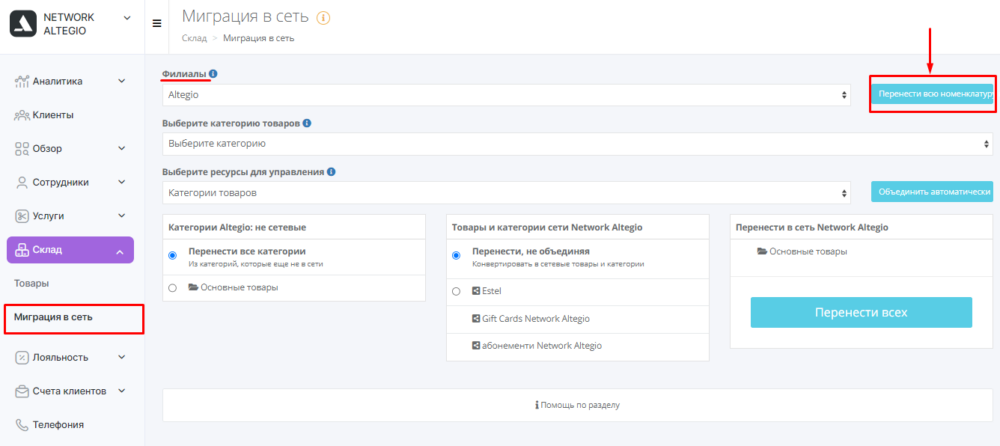The image size is (1000, 446).
Task: Click the Обзор grid icon
Action: click(22, 149)
